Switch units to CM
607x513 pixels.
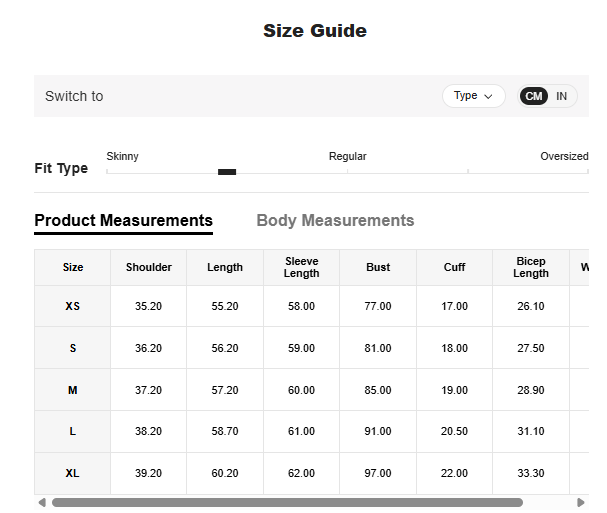pos(534,96)
